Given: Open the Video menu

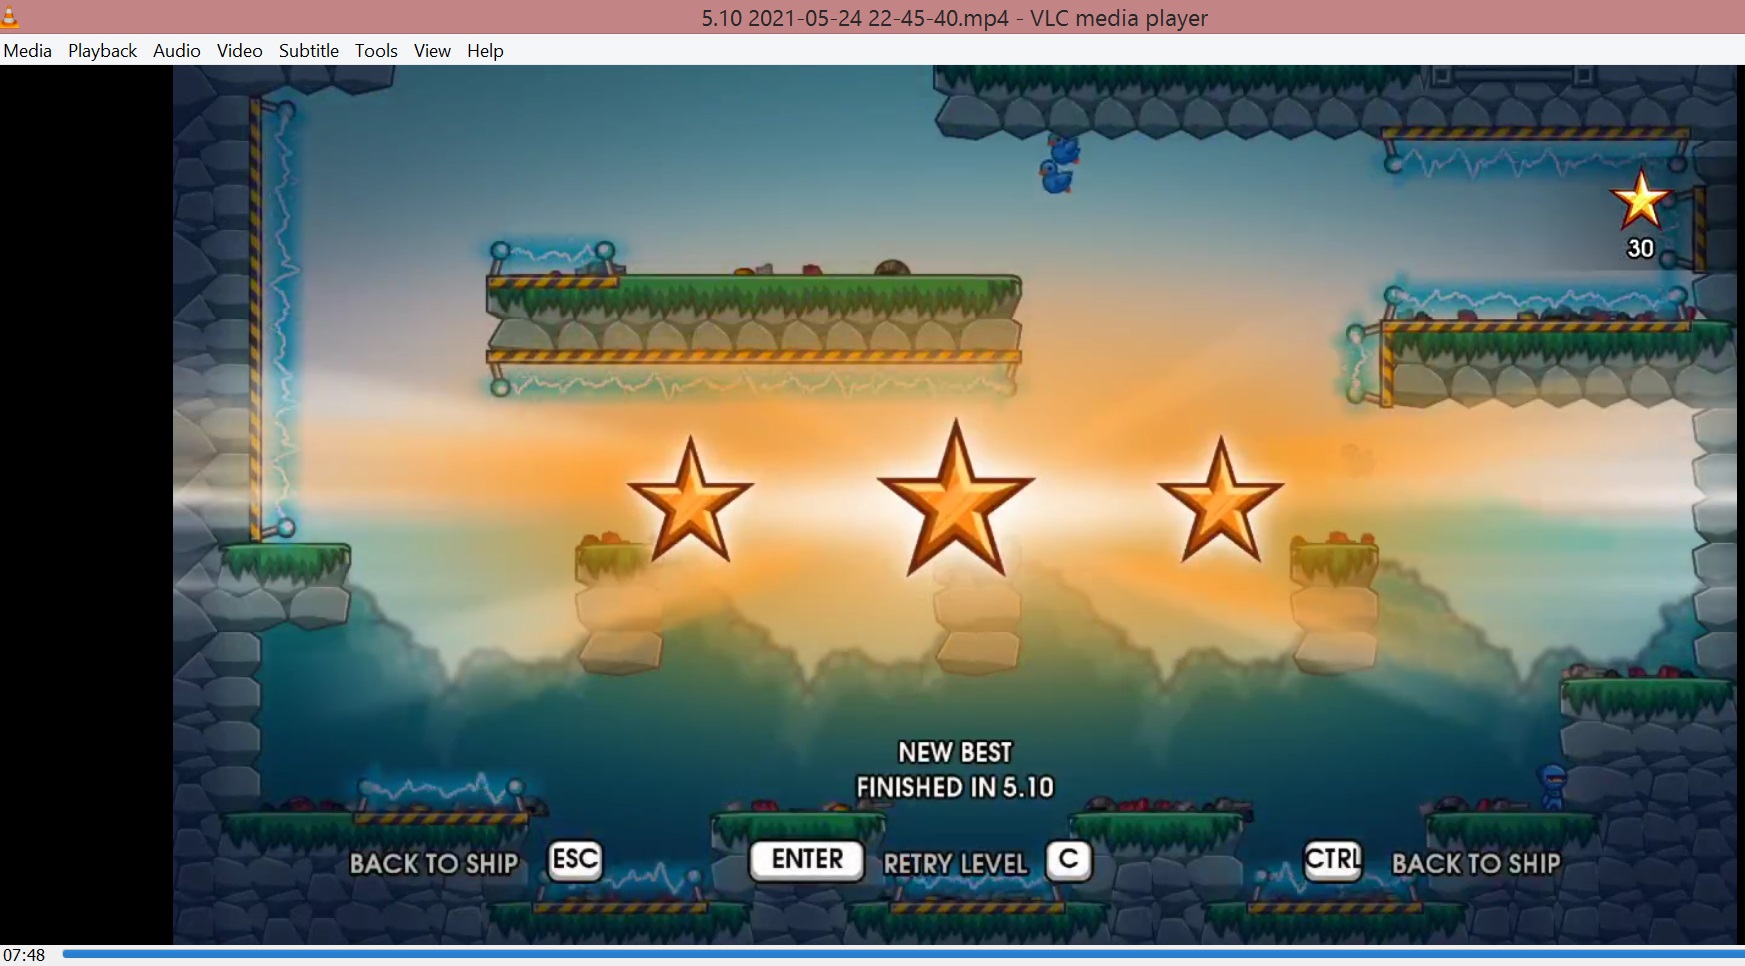Looking at the screenshot, I should [240, 51].
